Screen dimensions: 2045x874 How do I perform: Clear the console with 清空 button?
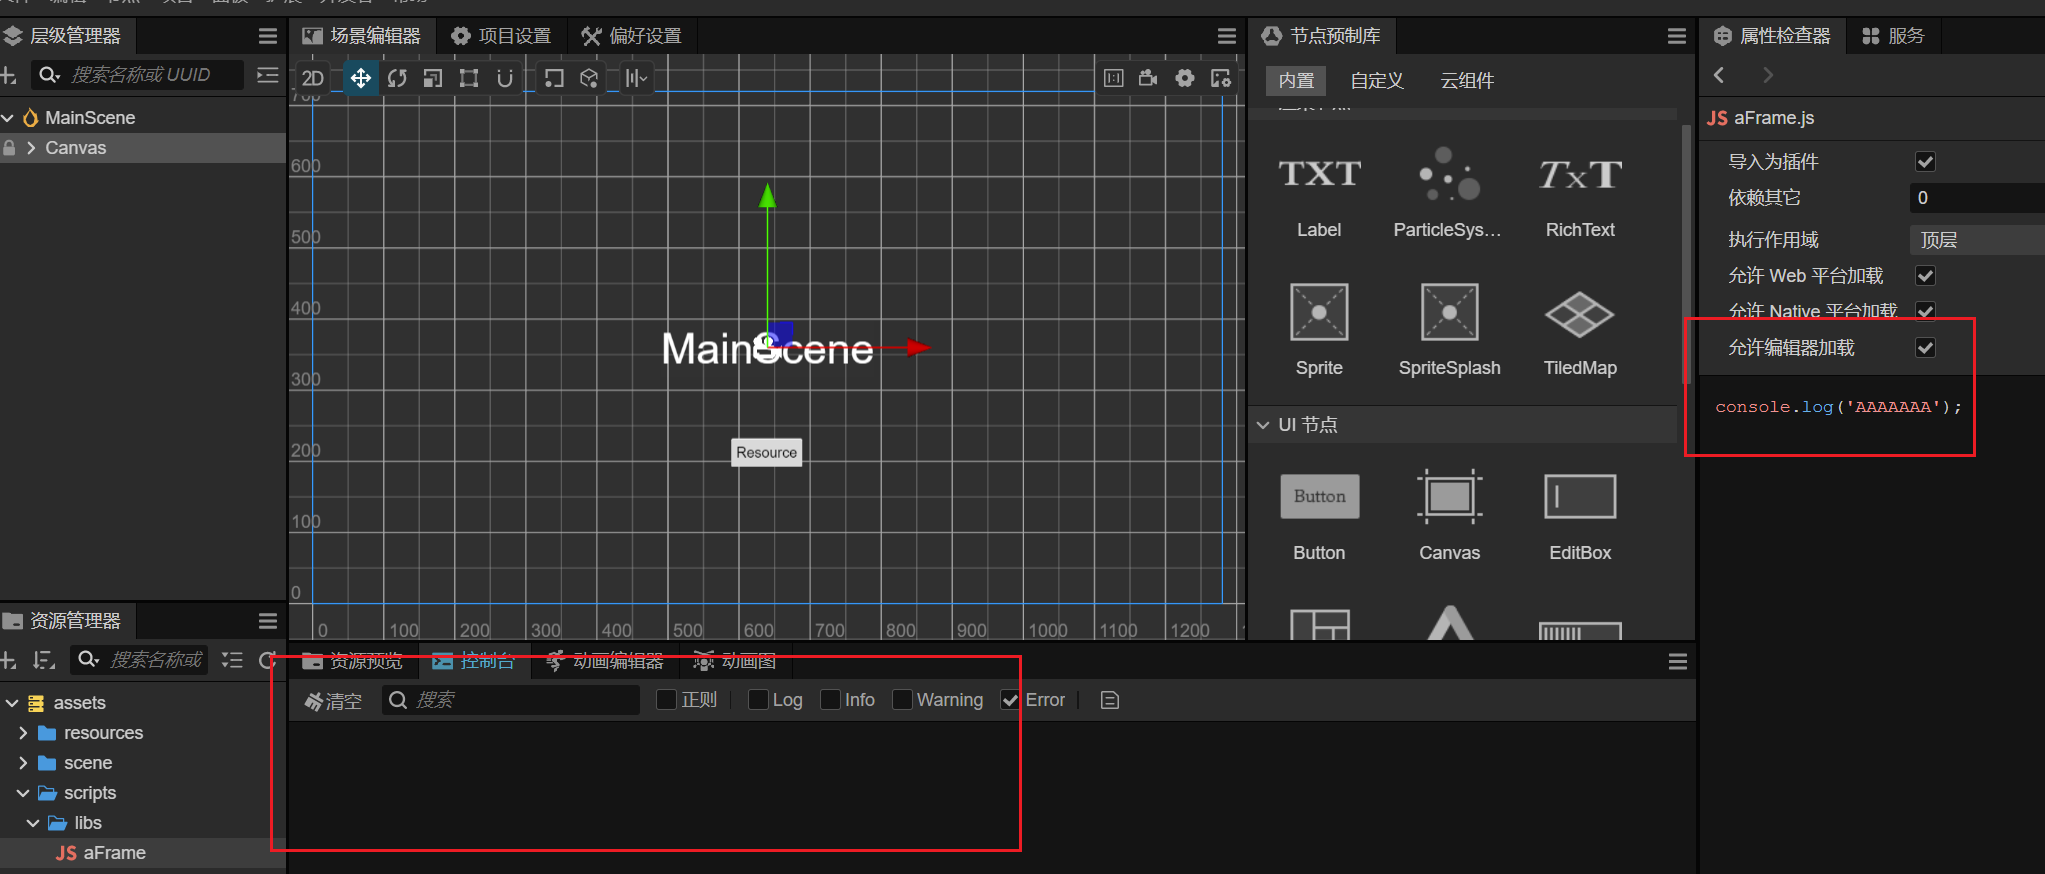333,701
